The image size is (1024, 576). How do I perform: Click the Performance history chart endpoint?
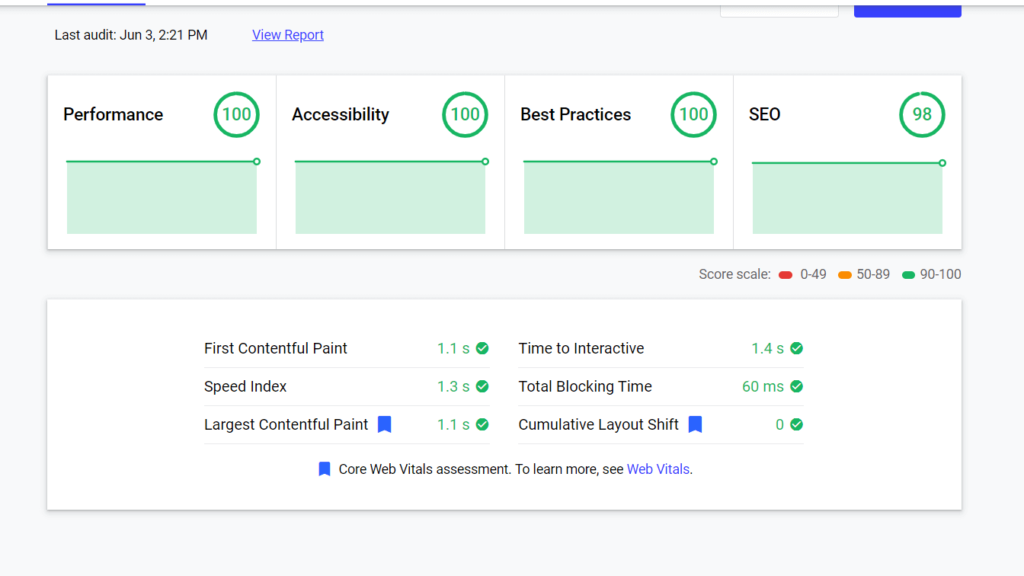257,161
